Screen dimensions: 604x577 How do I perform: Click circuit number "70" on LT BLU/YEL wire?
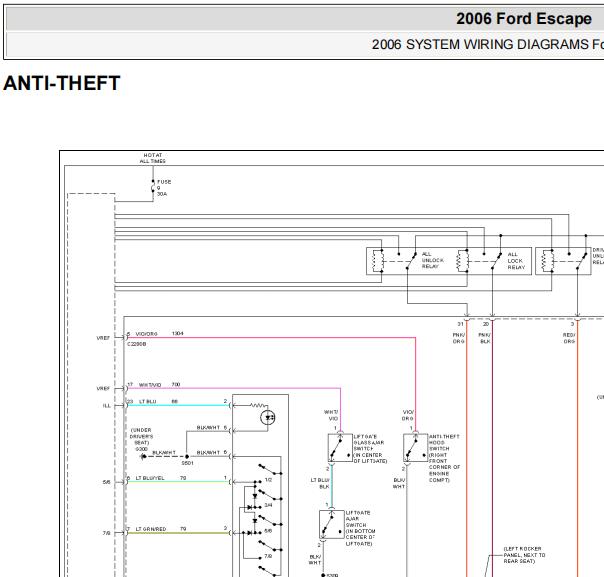pos(183,478)
